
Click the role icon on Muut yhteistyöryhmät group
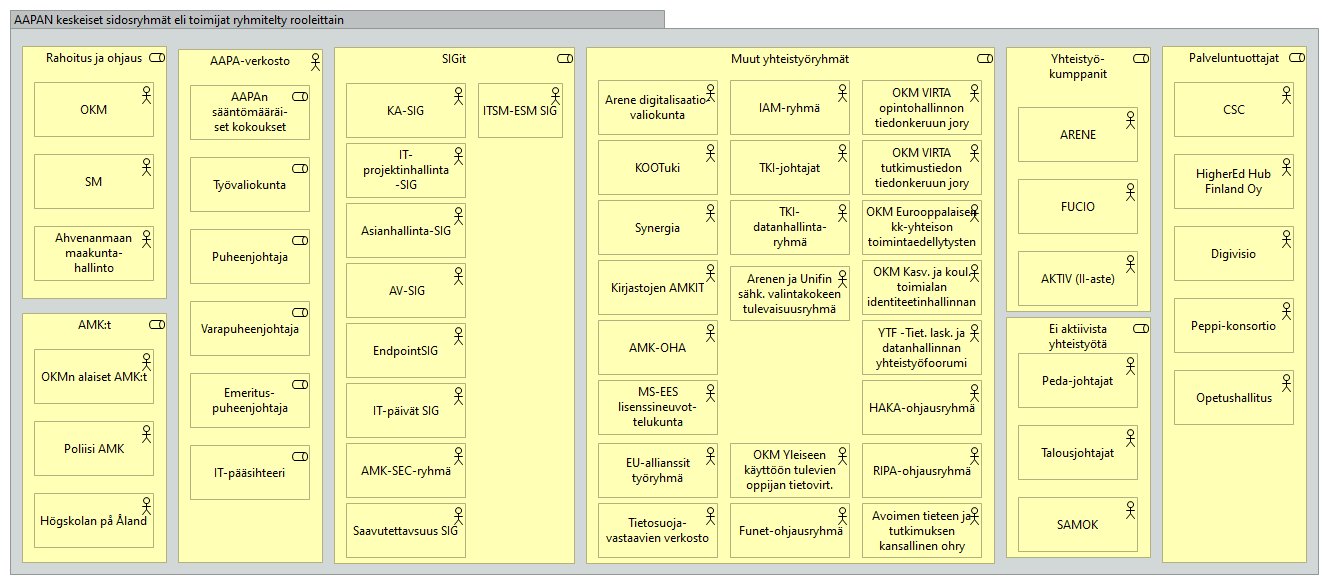985,59
